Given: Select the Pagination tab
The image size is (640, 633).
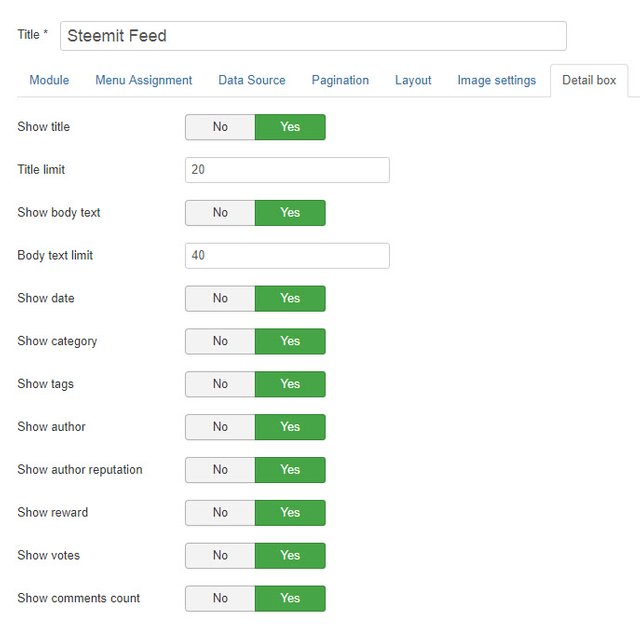Looking at the screenshot, I should (x=340, y=80).
